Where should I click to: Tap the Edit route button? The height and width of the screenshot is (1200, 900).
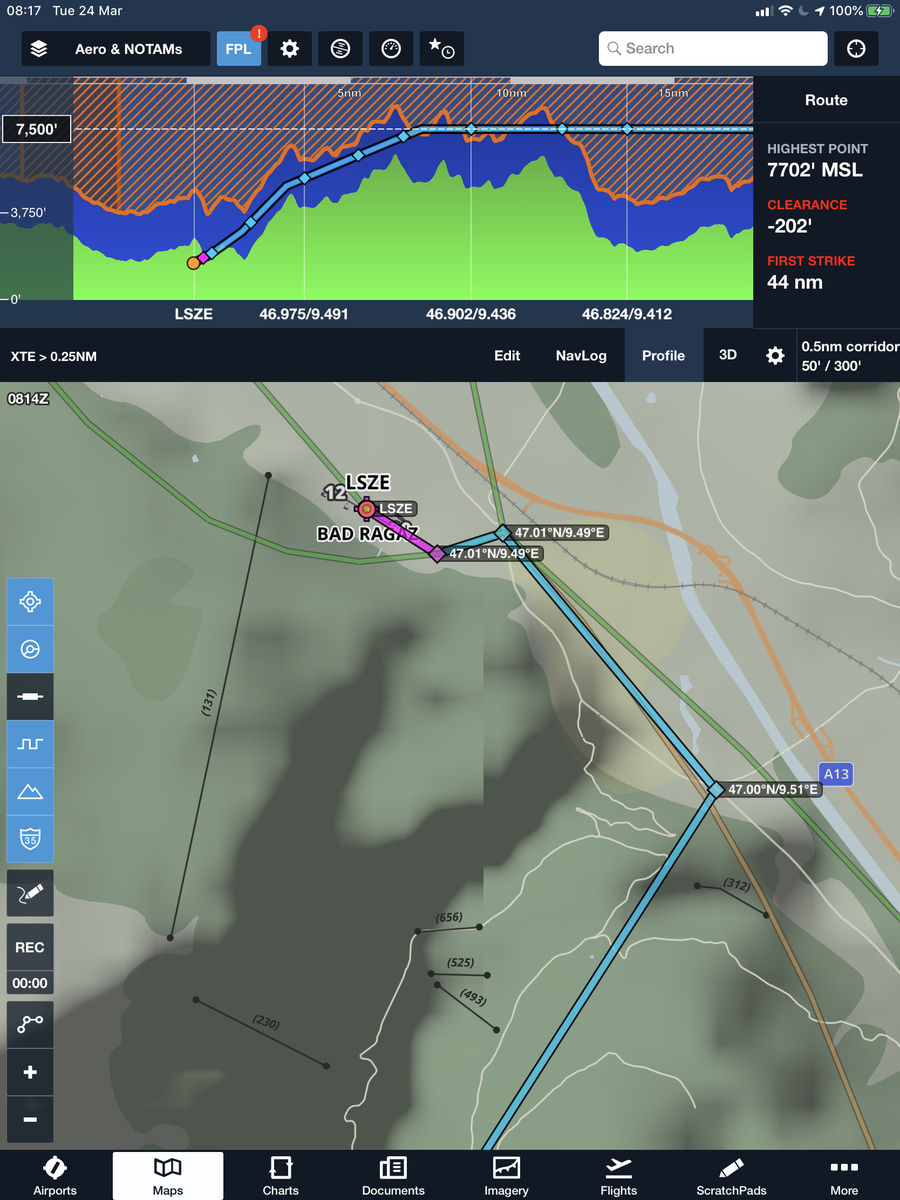pyautogui.click(x=507, y=355)
